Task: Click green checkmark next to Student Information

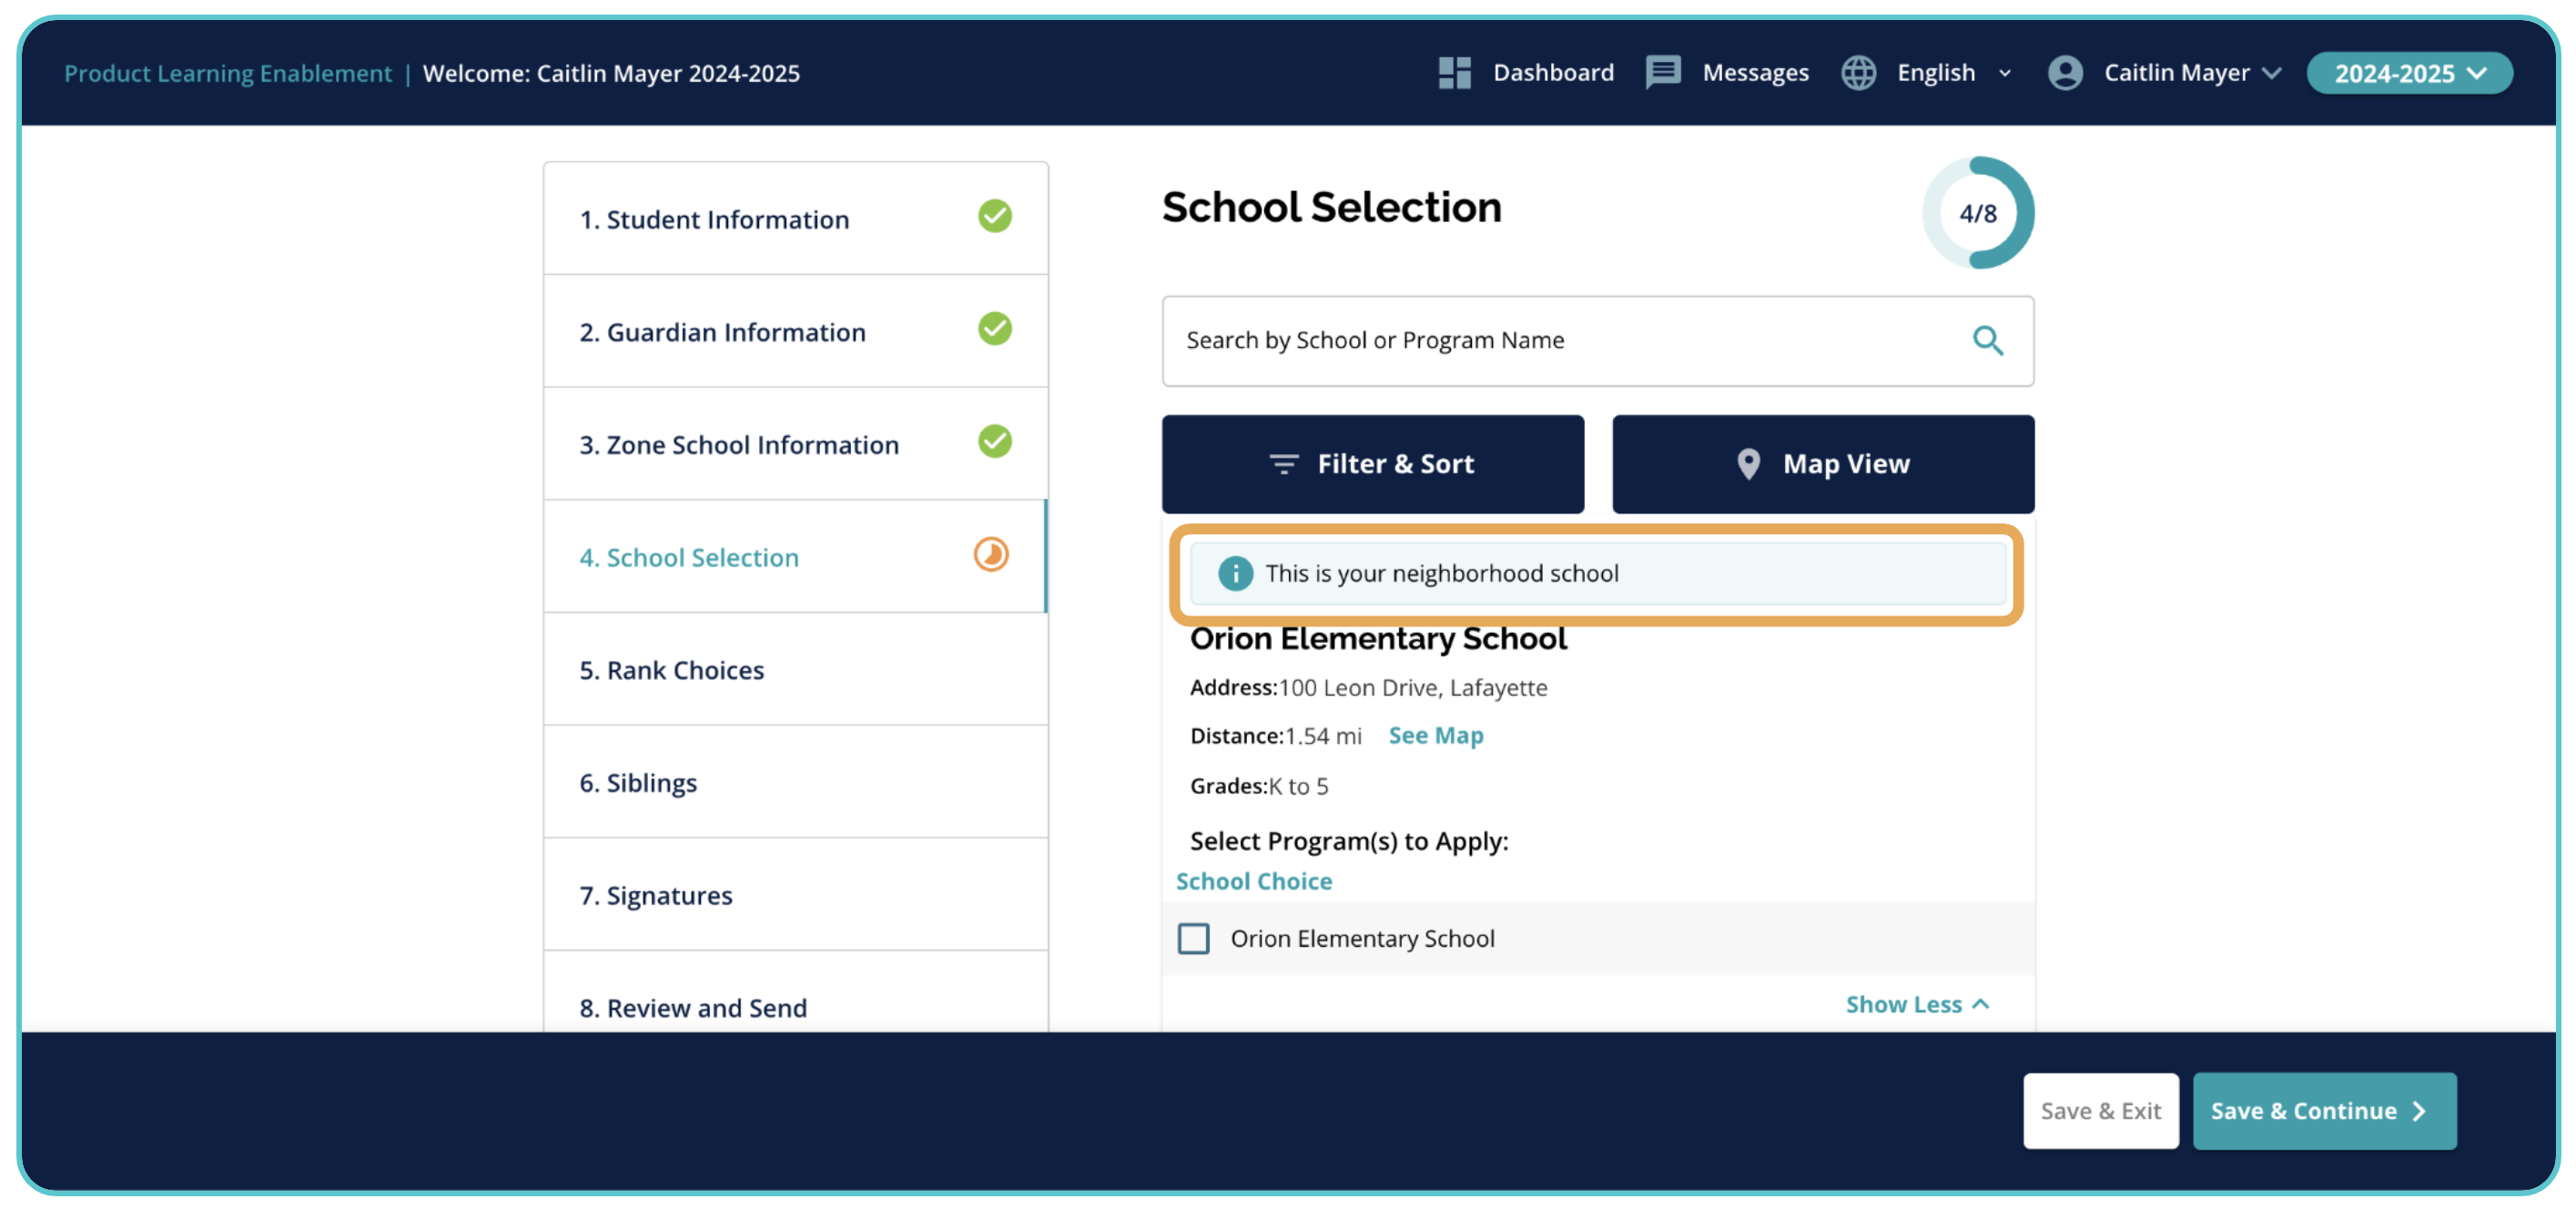Action: [x=994, y=216]
